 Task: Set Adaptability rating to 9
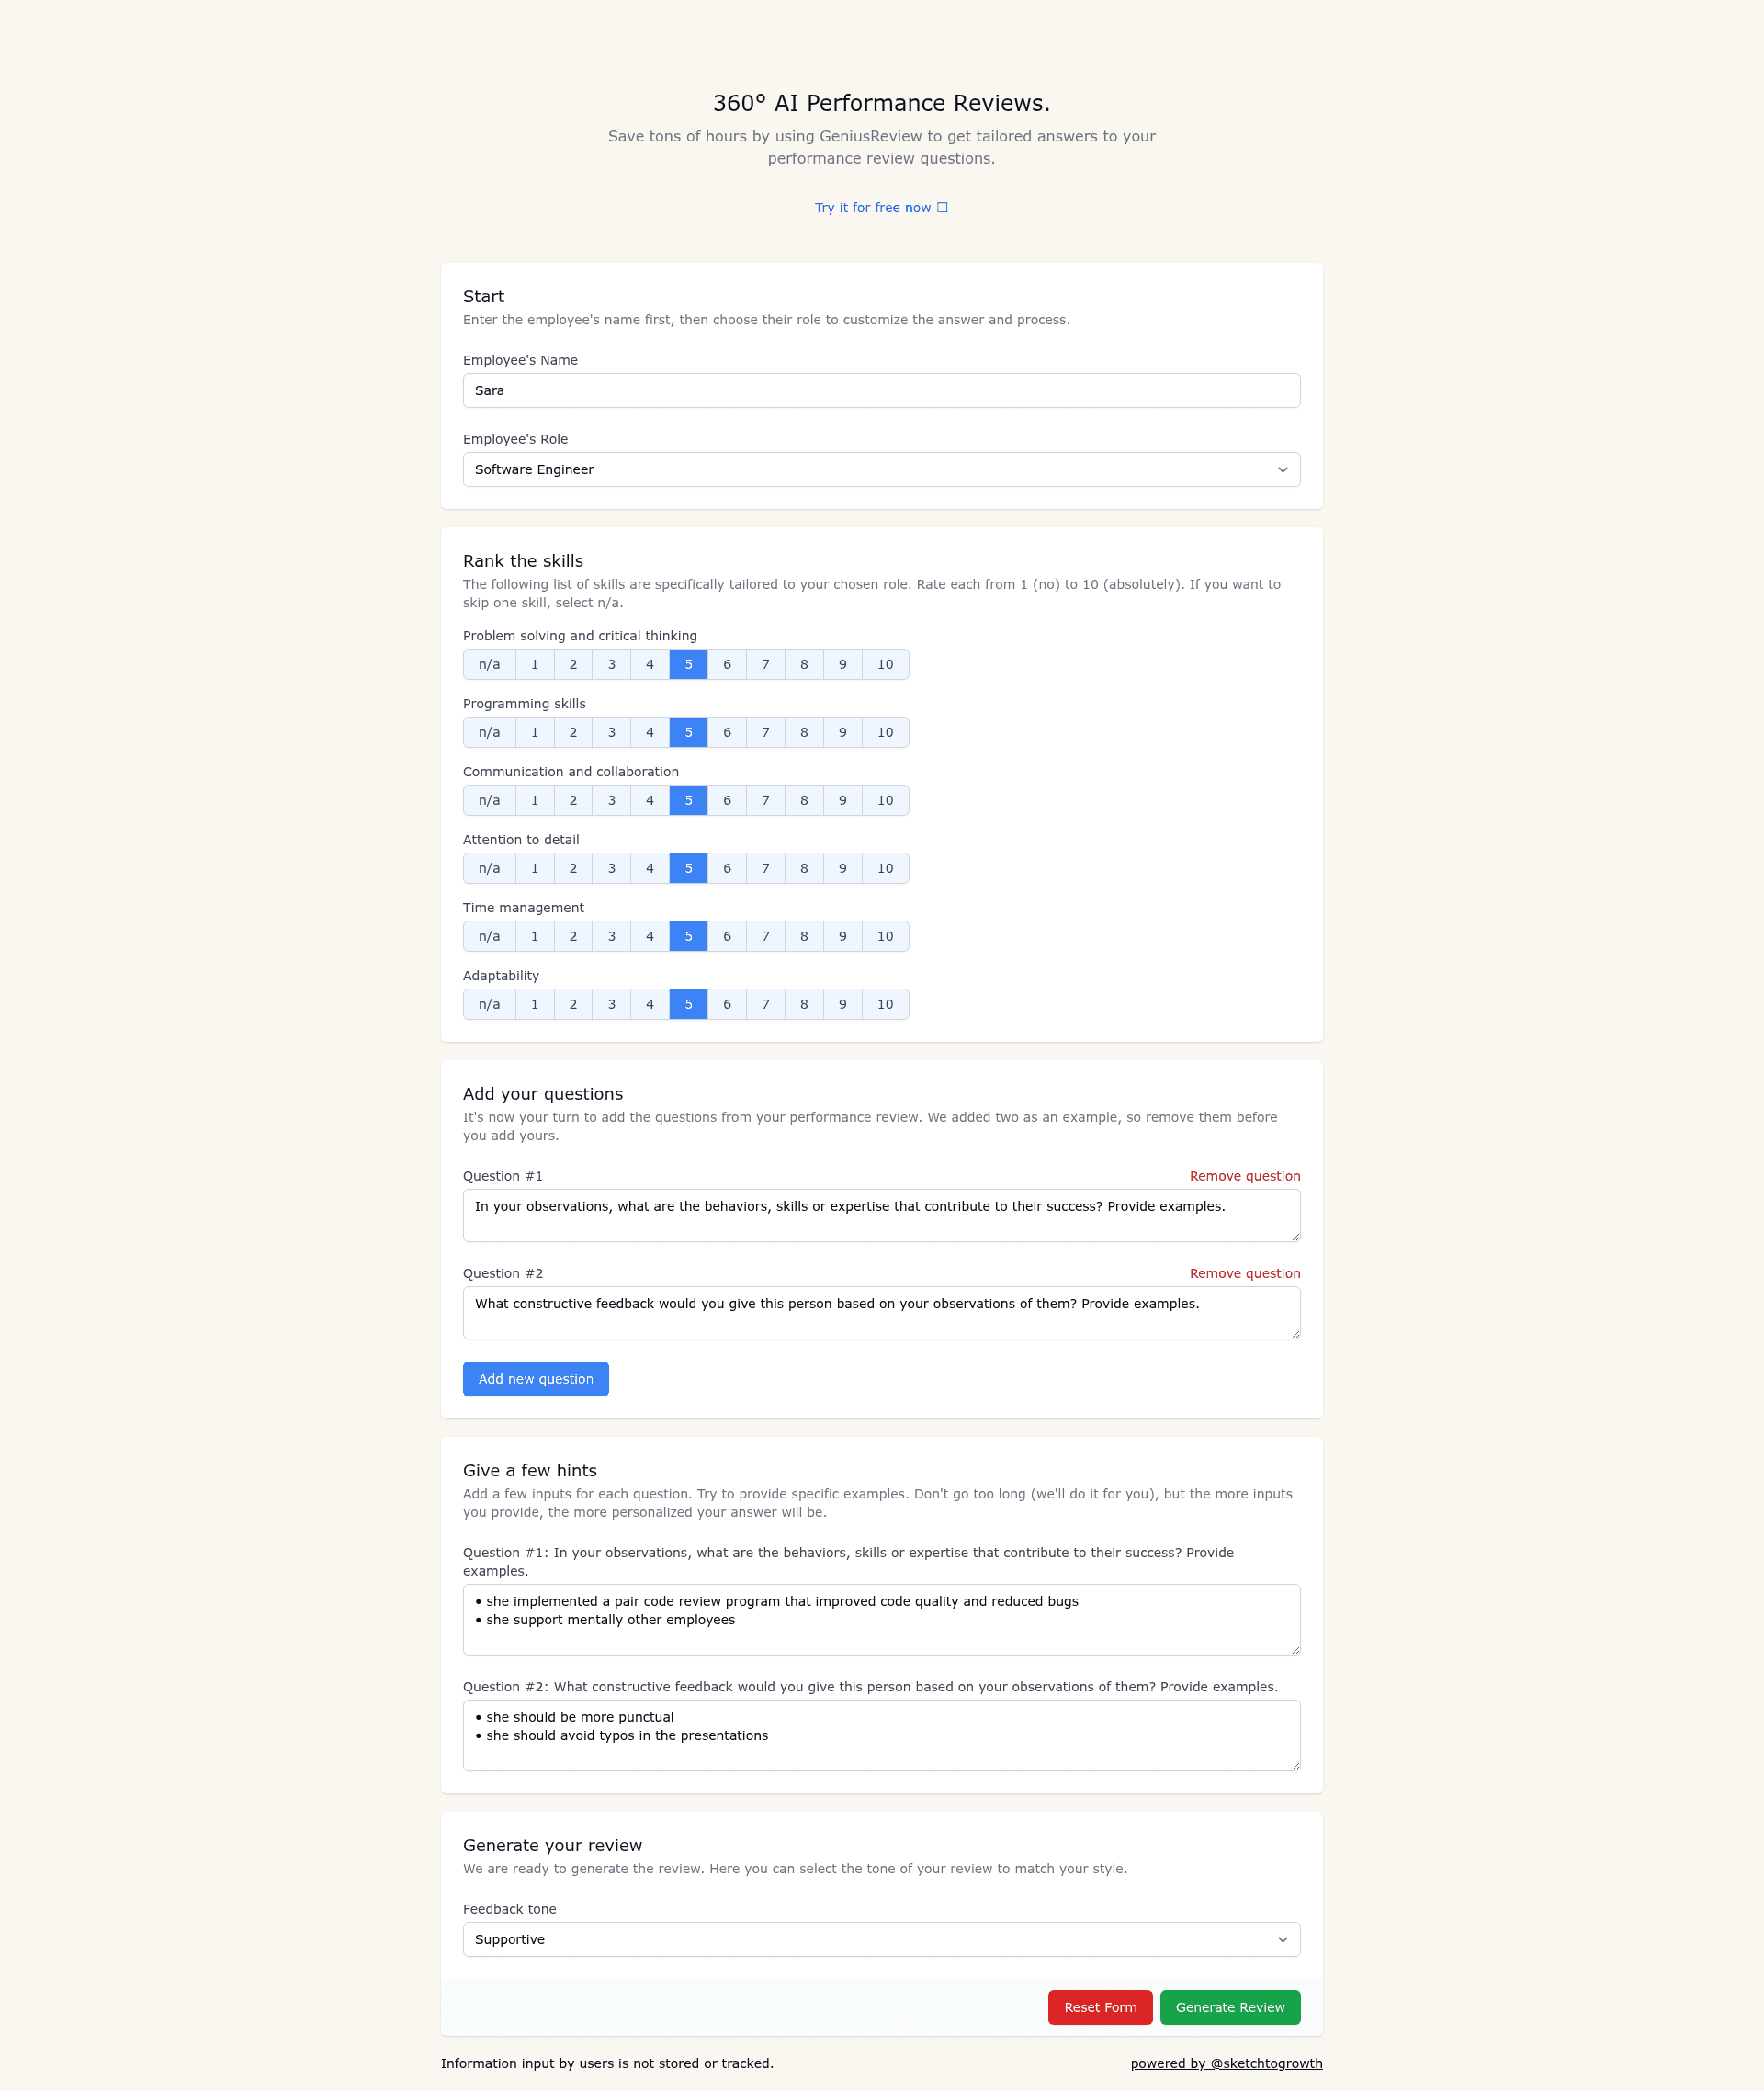(x=843, y=1004)
